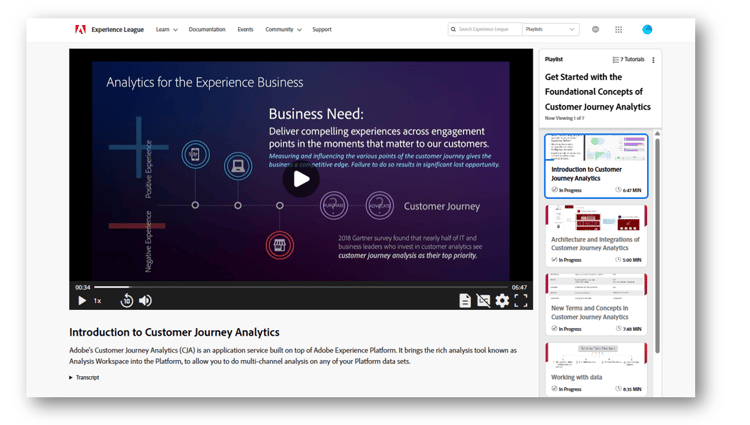The height and width of the screenshot is (425, 750).
Task: Click the Introduction to Customer Journey Analytics heading
Action: [174, 332]
